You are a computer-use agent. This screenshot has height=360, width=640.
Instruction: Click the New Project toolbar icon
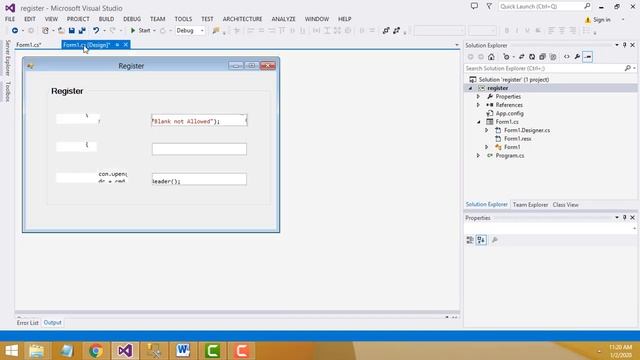[x=45, y=31]
